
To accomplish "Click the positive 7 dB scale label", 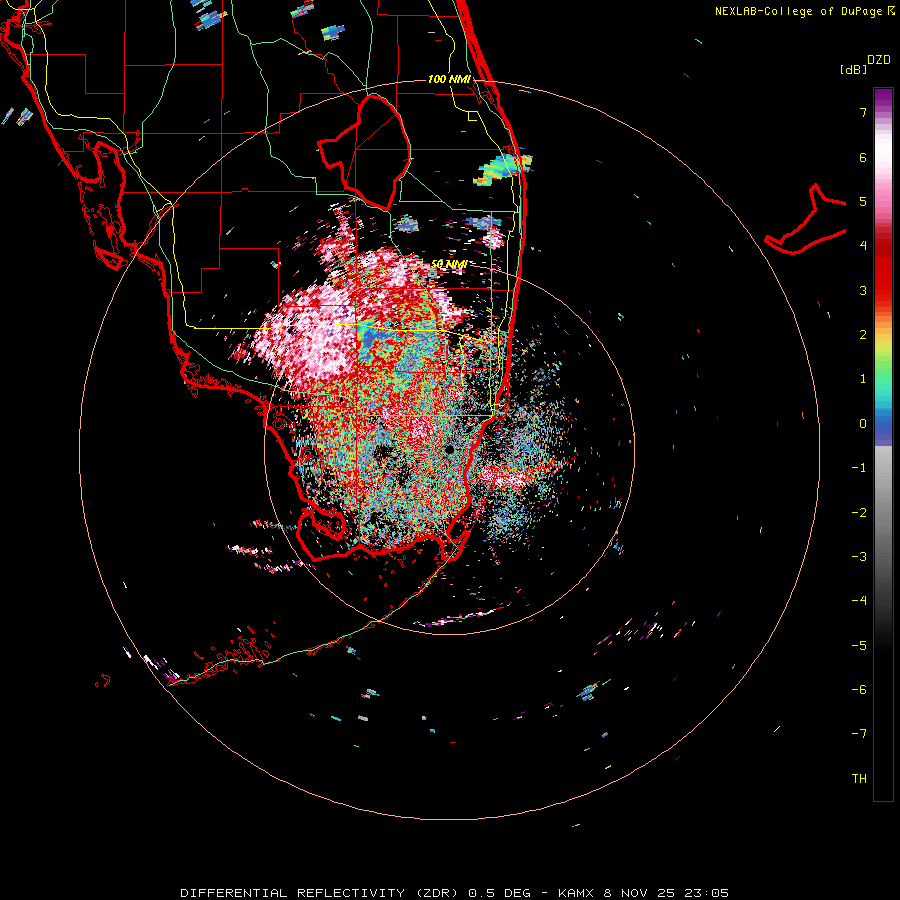I will 863,112.
